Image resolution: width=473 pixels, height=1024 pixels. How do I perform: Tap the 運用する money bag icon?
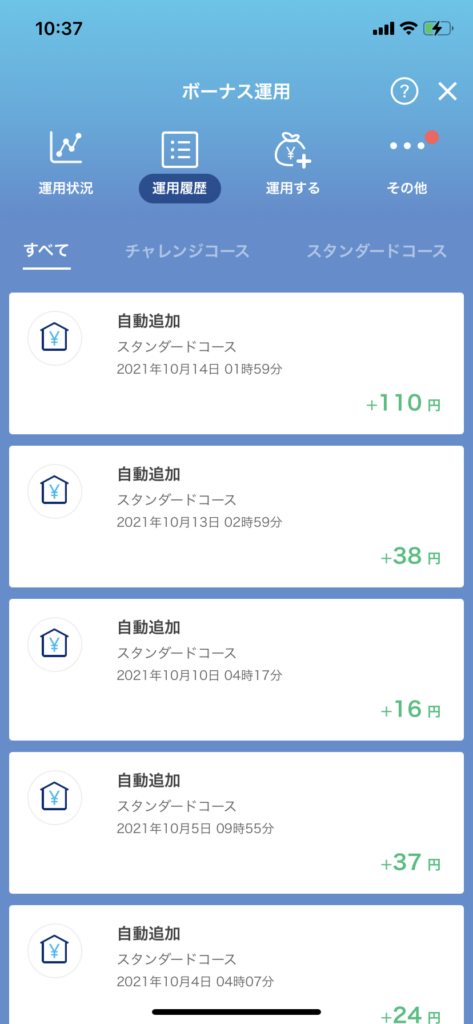(x=292, y=149)
